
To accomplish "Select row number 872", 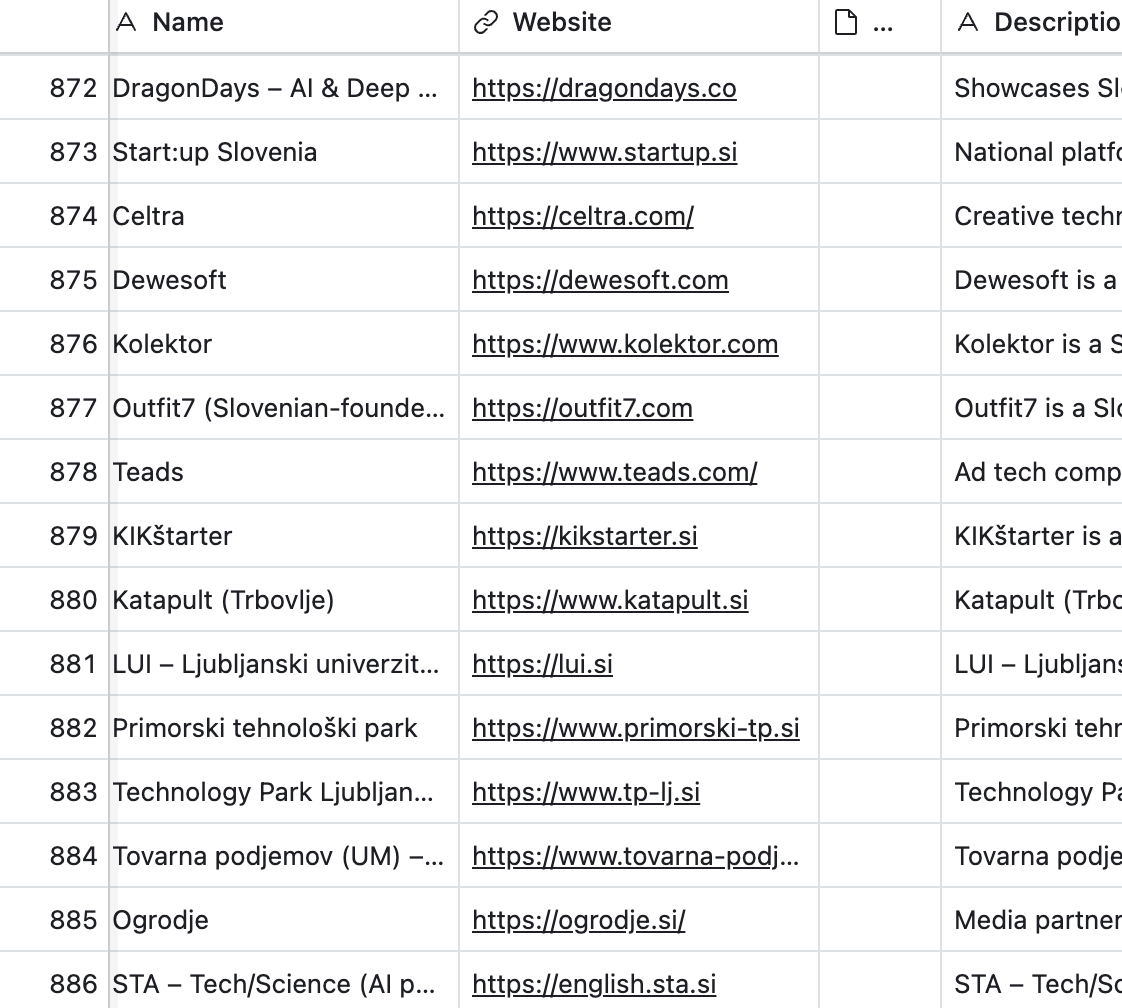I will [73, 88].
